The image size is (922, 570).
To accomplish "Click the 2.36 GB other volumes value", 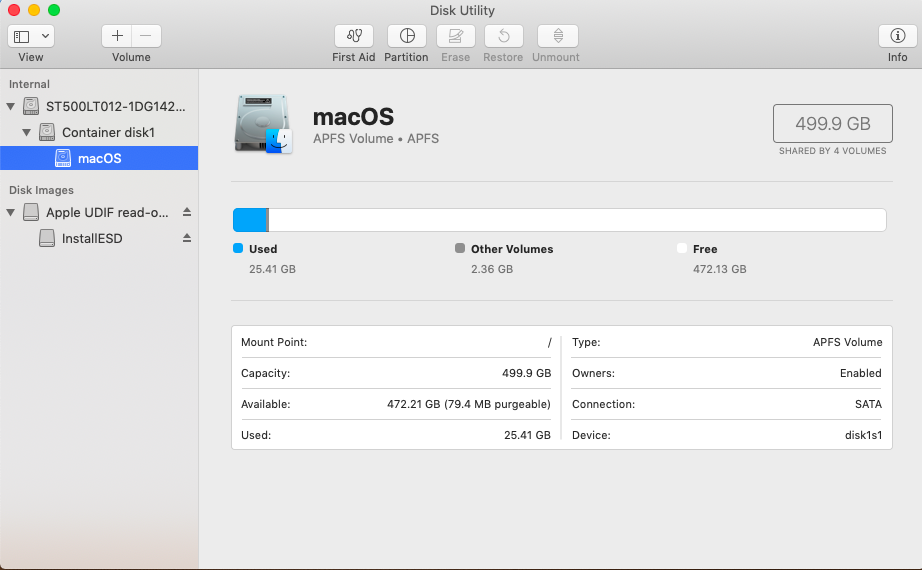I will 492,269.
